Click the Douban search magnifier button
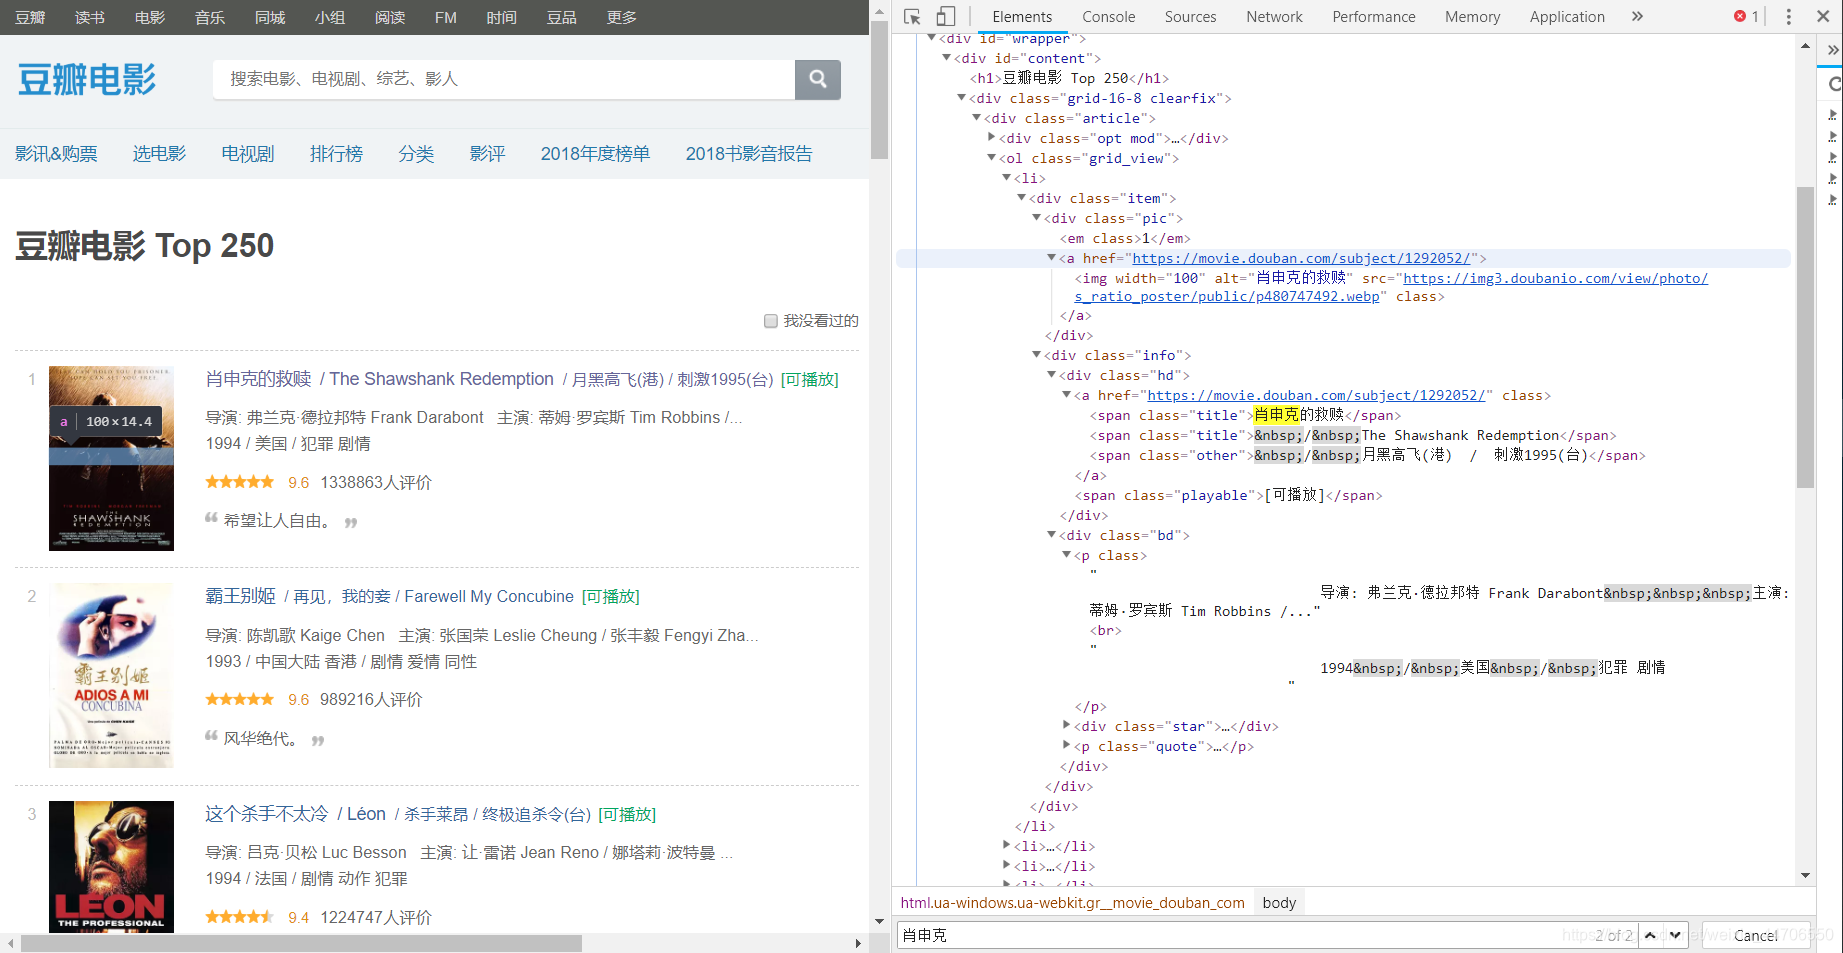 tap(818, 79)
